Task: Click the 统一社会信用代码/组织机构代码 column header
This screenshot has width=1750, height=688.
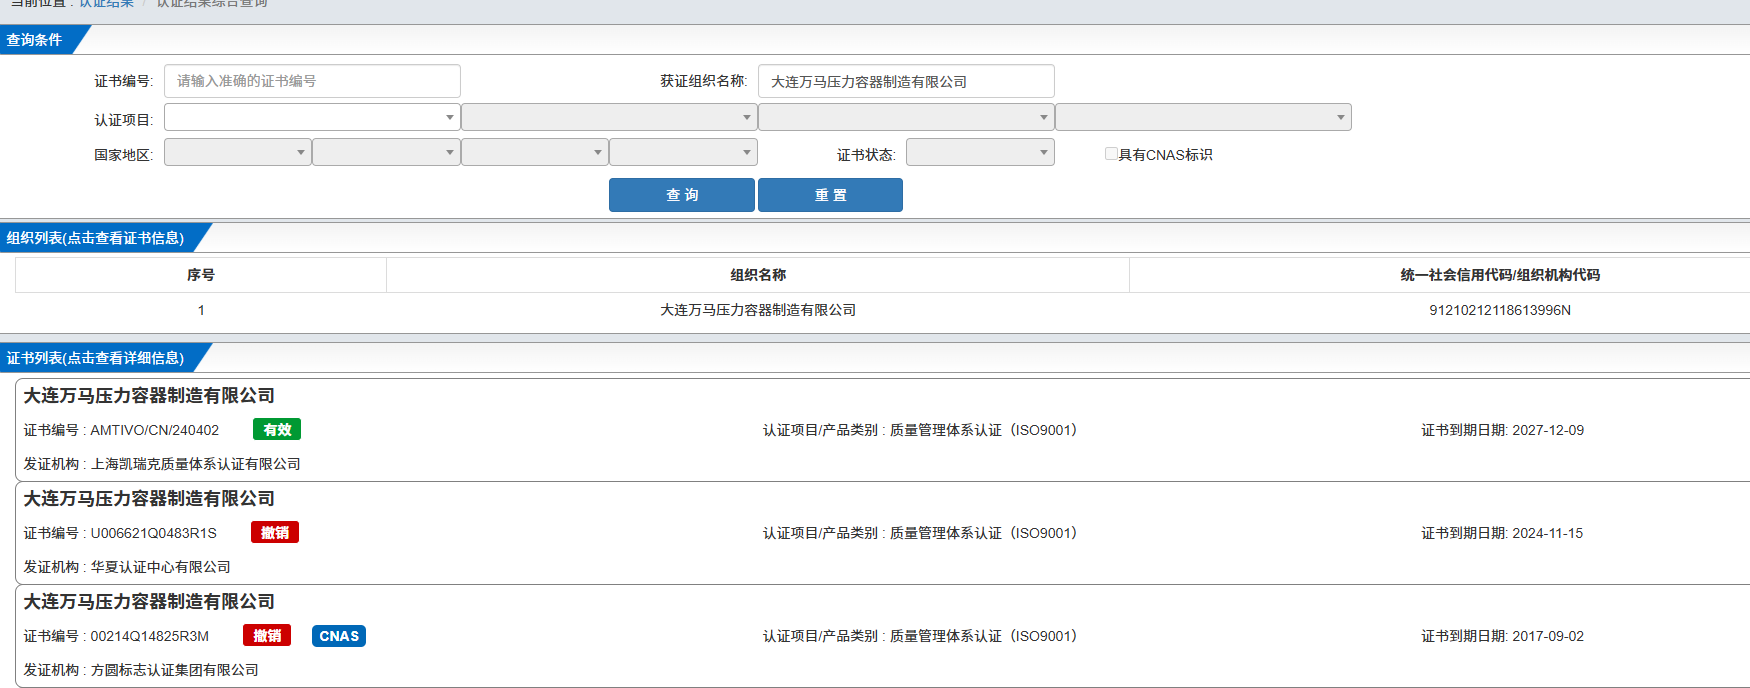Action: coord(1500,275)
